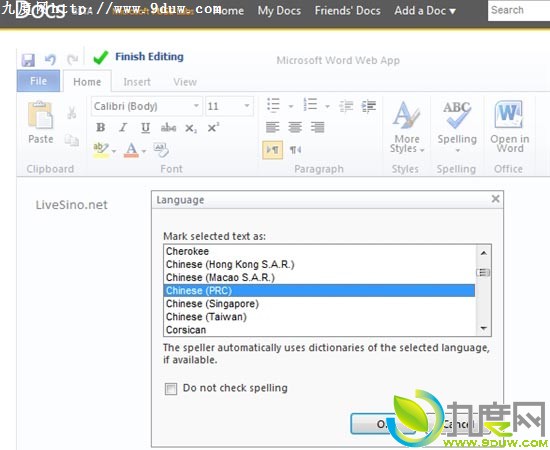This screenshot has height=450, width=550.
Task: Expand the highlight color dropdown arrow
Action: (x=114, y=151)
